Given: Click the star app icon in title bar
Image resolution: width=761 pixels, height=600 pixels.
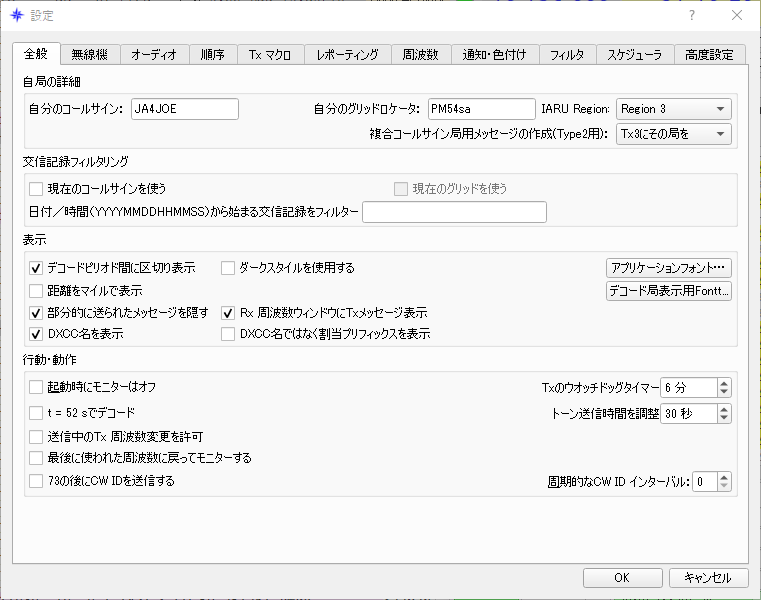Looking at the screenshot, I should point(17,16).
